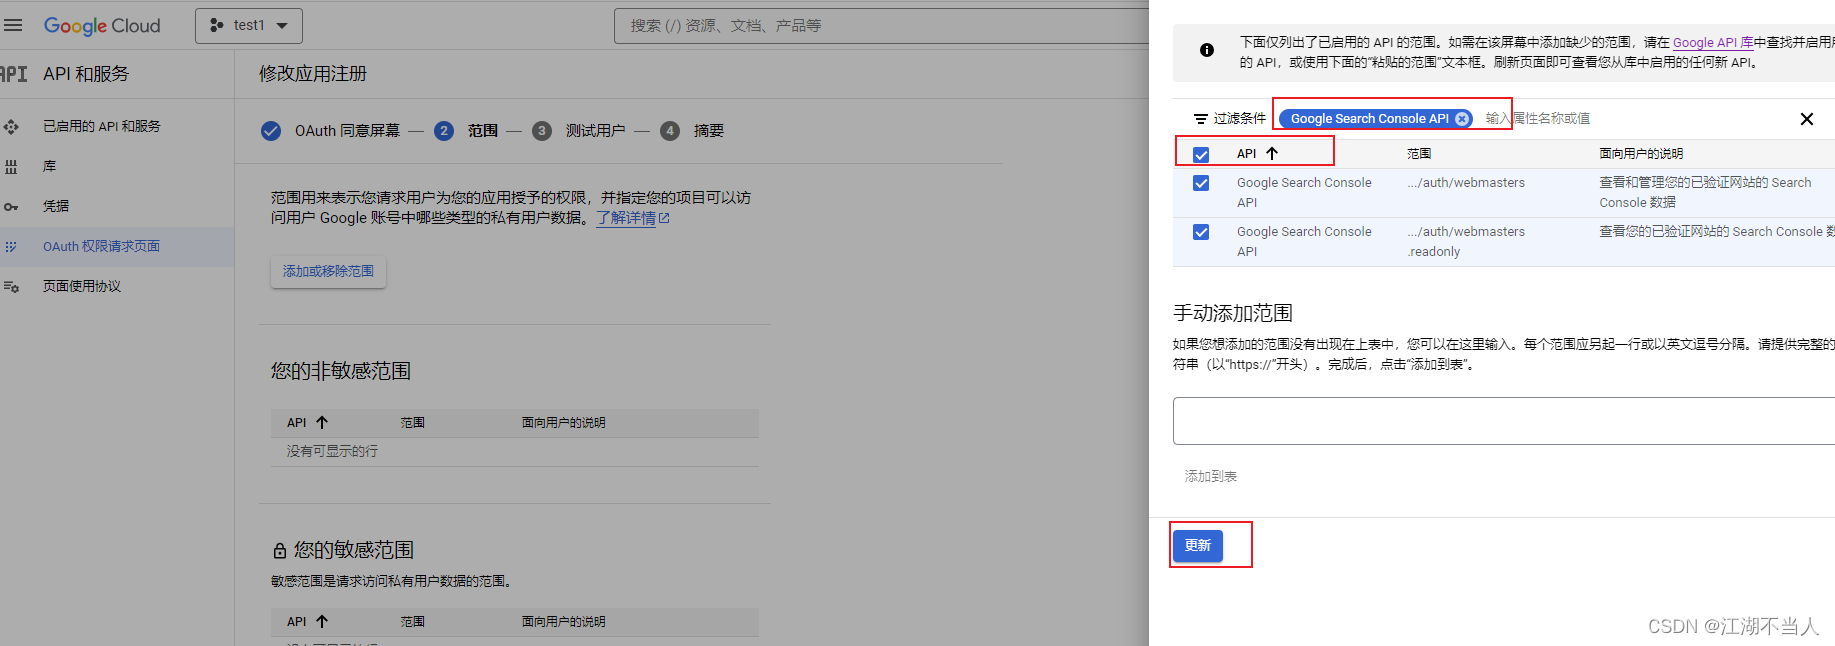This screenshot has height=646, width=1835.
Task: Go to step 4 摘要
Action: [x=692, y=131]
